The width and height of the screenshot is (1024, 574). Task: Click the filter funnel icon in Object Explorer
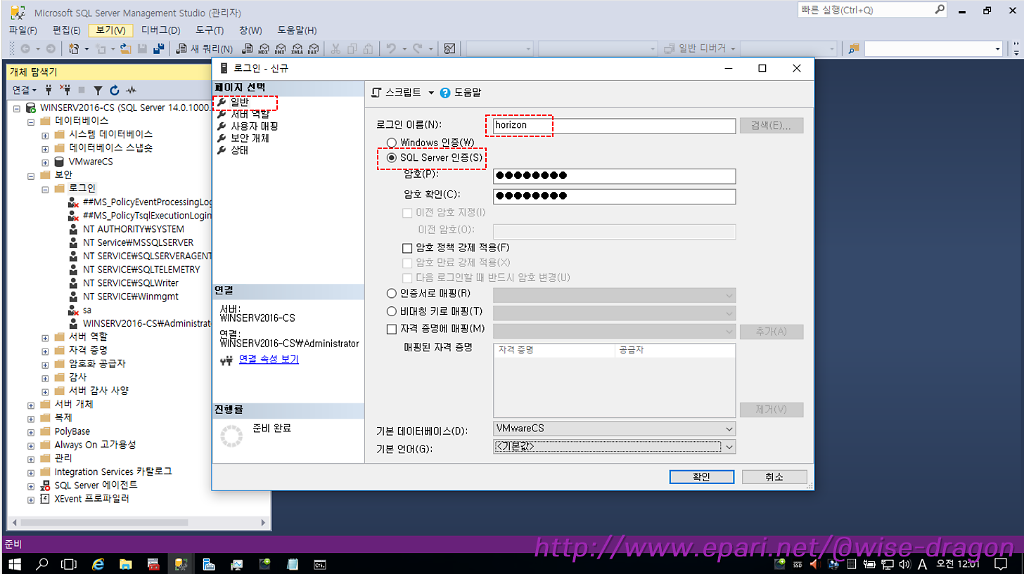[98, 90]
